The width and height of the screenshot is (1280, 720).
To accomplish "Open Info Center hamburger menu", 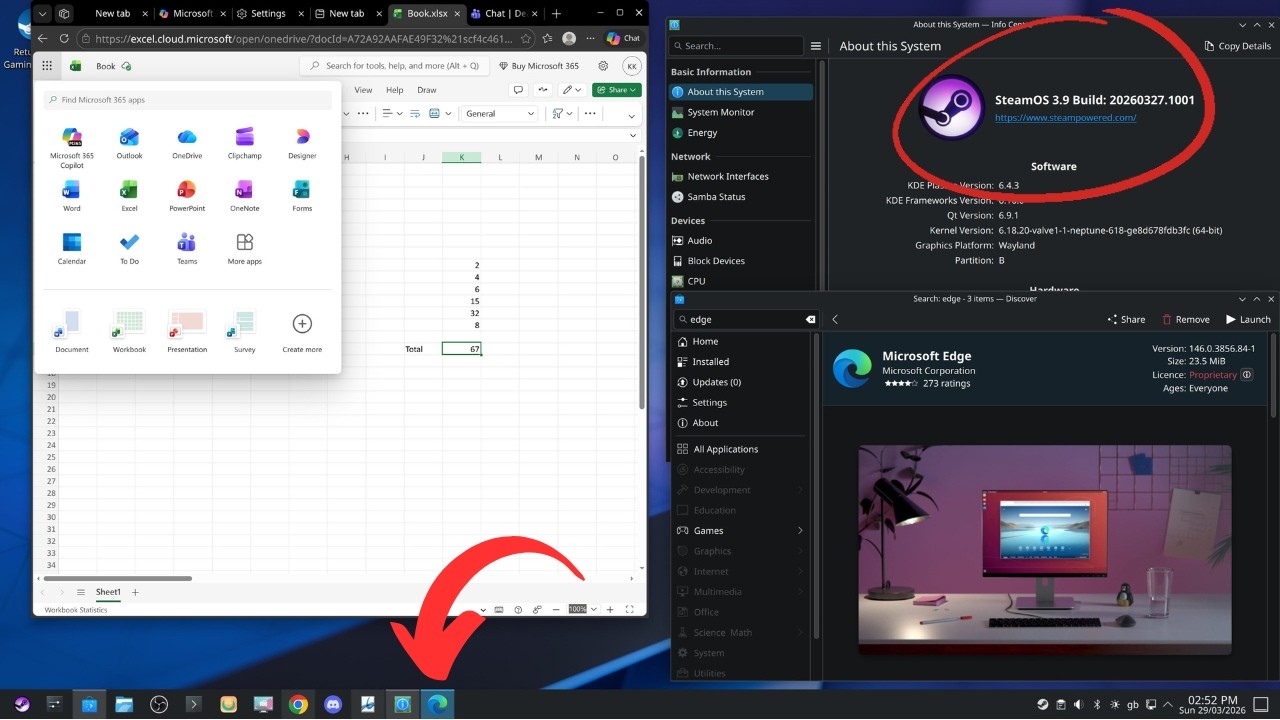I will coord(816,46).
